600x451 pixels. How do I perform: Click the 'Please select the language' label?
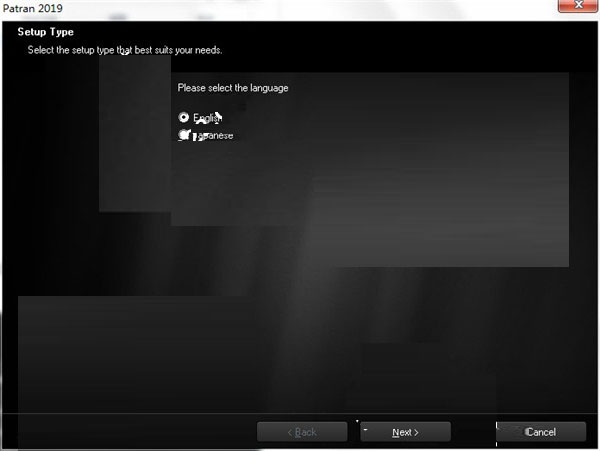point(233,88)
